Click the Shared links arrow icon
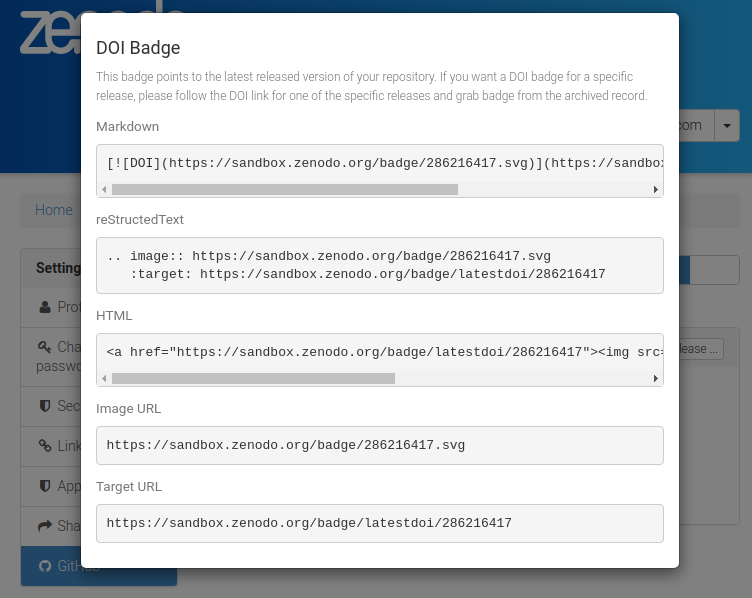Screen dimensions: 752x598 (x=44, y=526)
